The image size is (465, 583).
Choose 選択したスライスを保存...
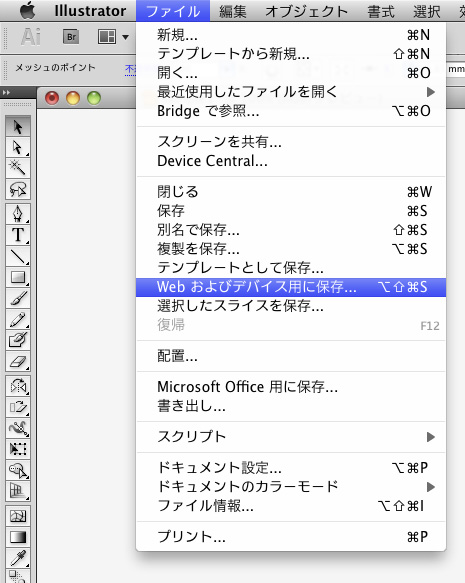(291, 306)
